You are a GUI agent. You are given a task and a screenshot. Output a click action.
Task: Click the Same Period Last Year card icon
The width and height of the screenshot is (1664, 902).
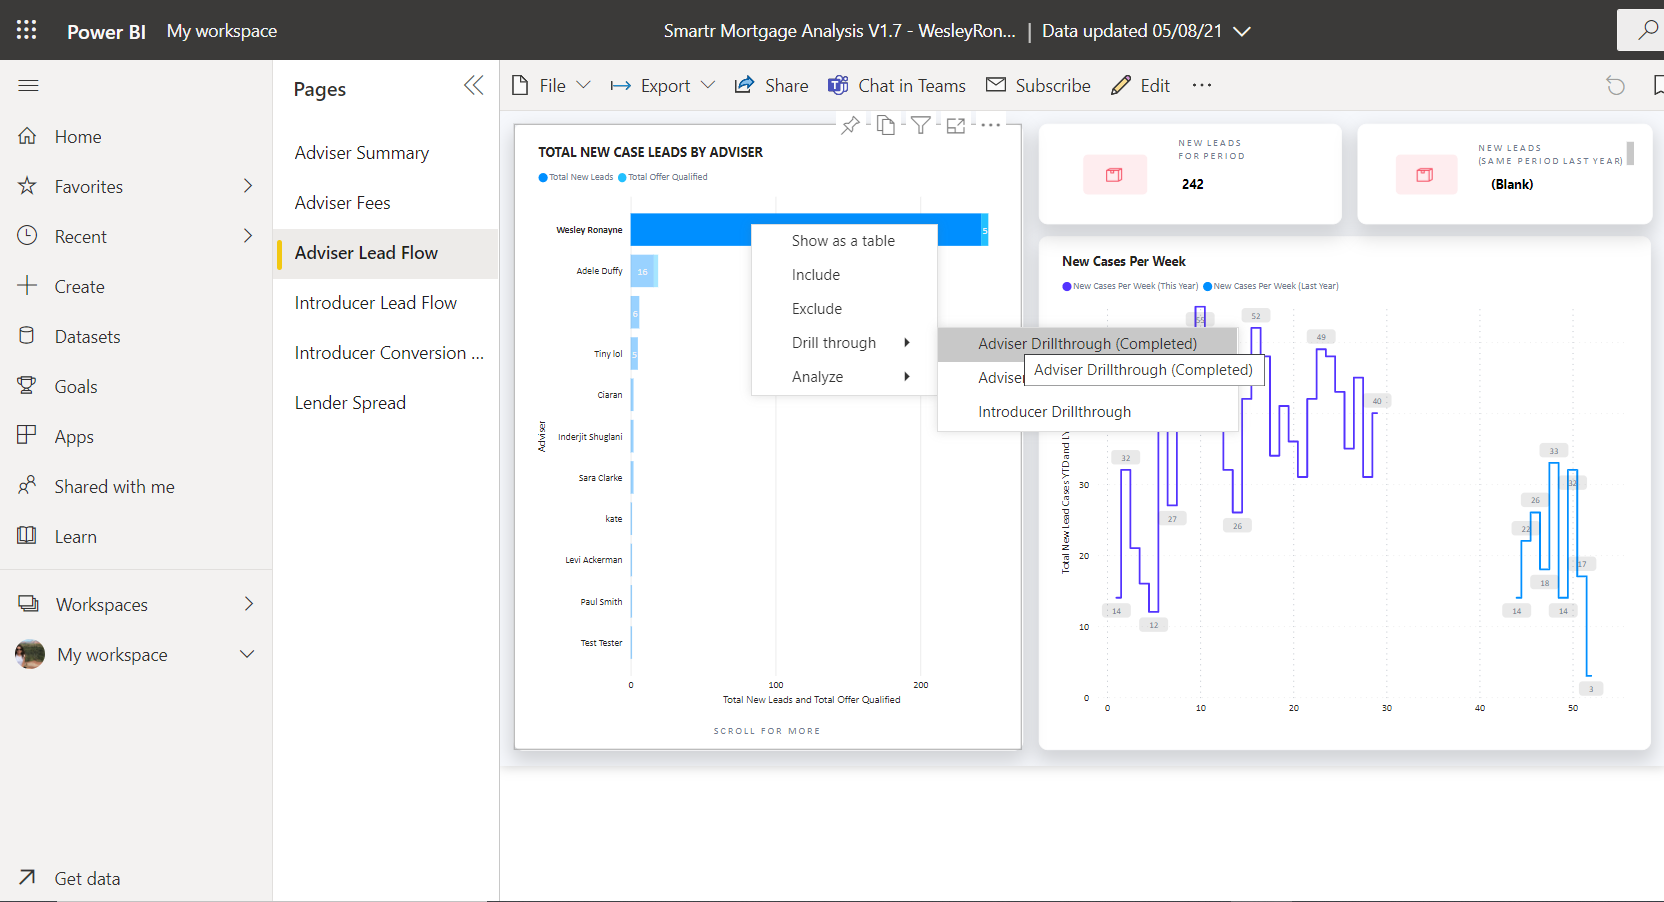1425,175
